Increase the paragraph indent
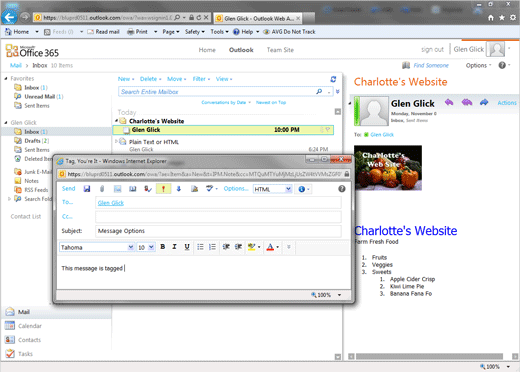Screen dimensions: 520x372 point(238,247)
